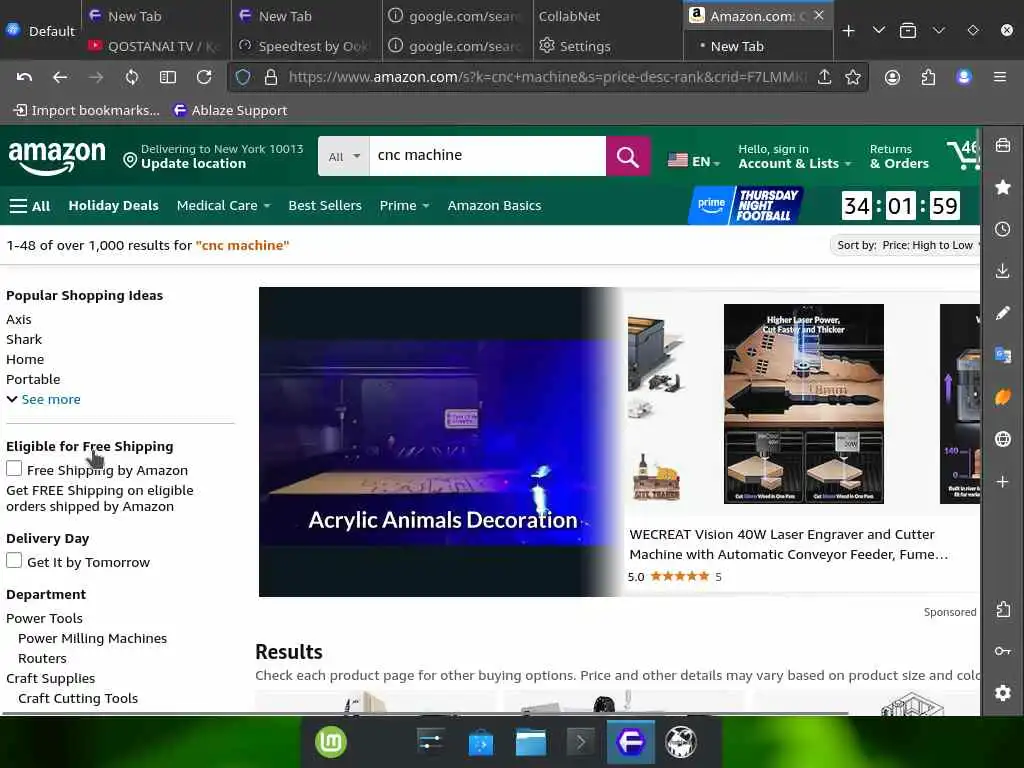Screen dimensions: 1024x768
Task: Open Best Sellers navigation item
Action: pyautogui.click(x=325, y=206)
